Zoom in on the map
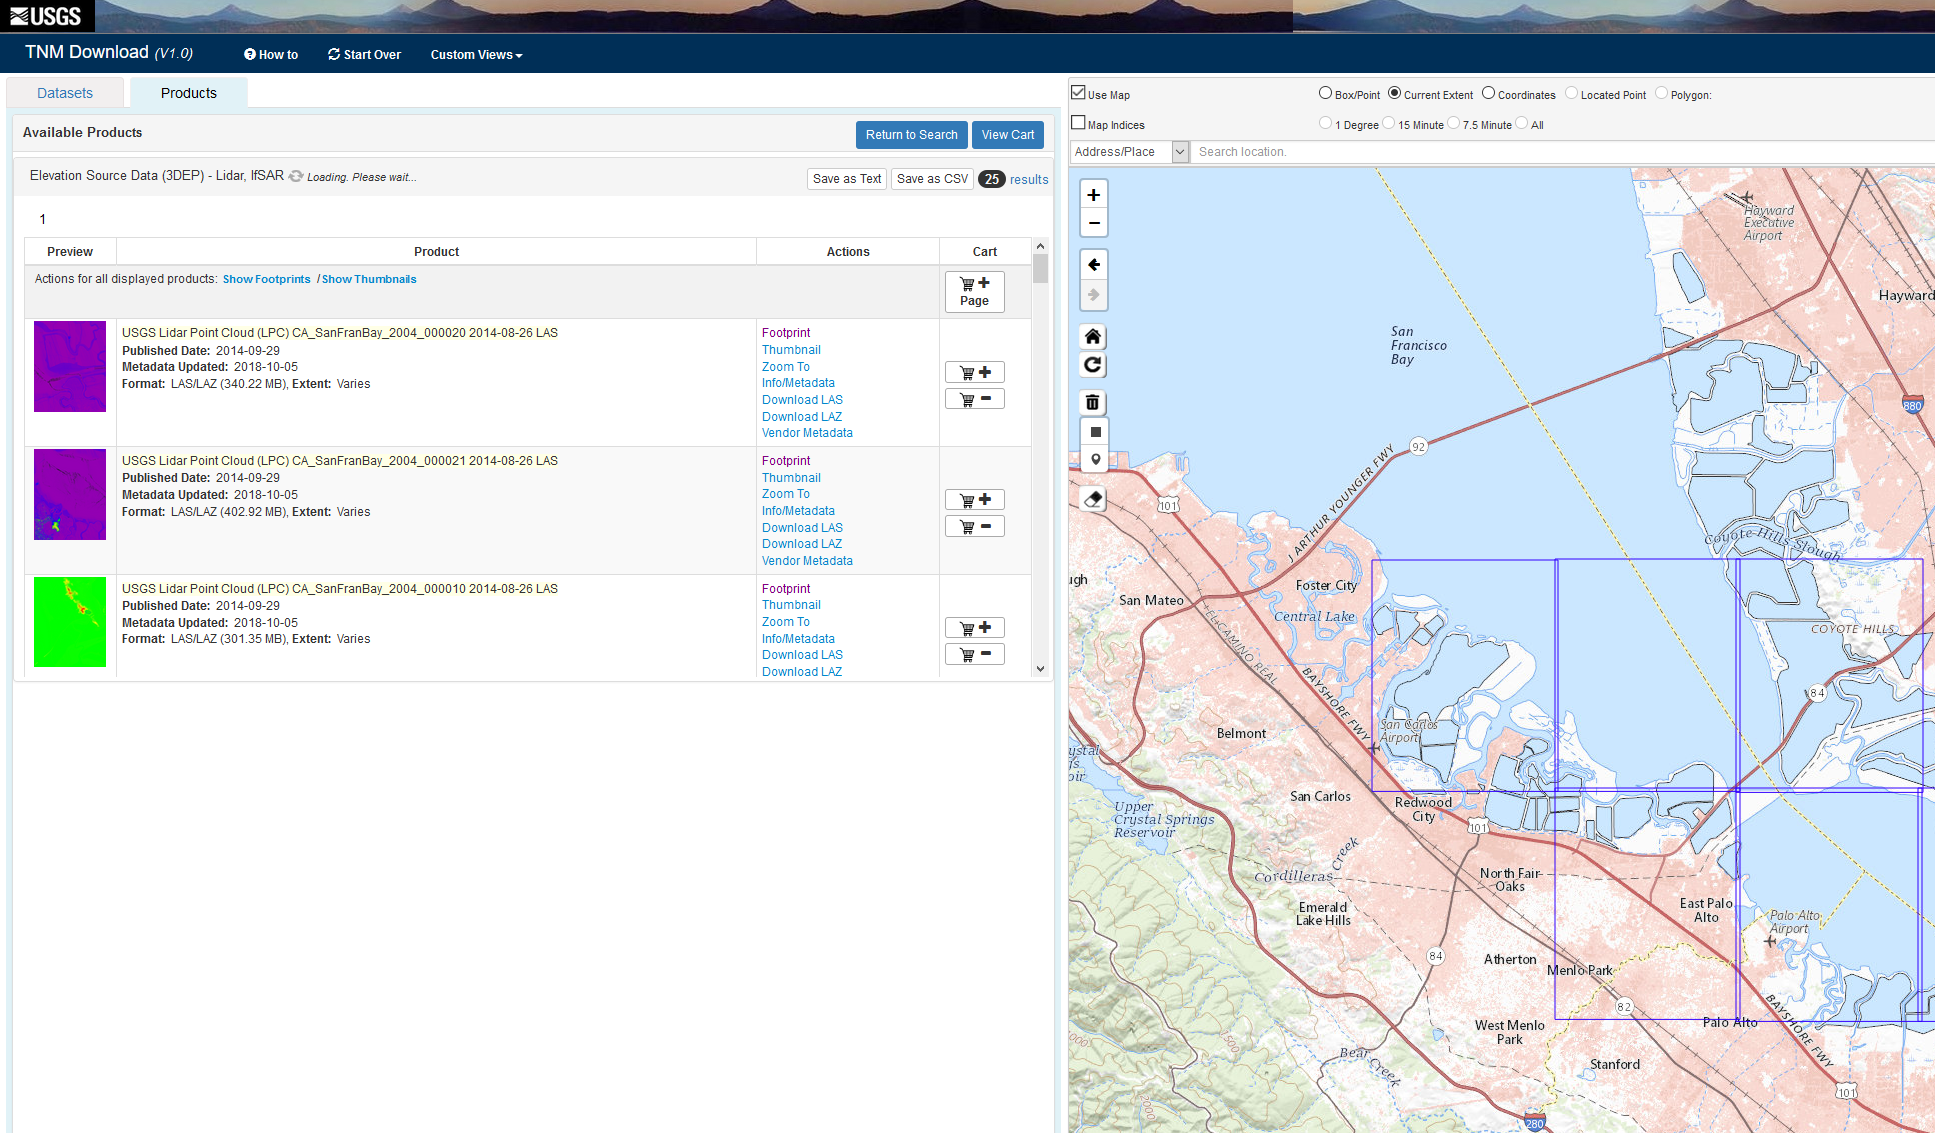 (1094, 195)
